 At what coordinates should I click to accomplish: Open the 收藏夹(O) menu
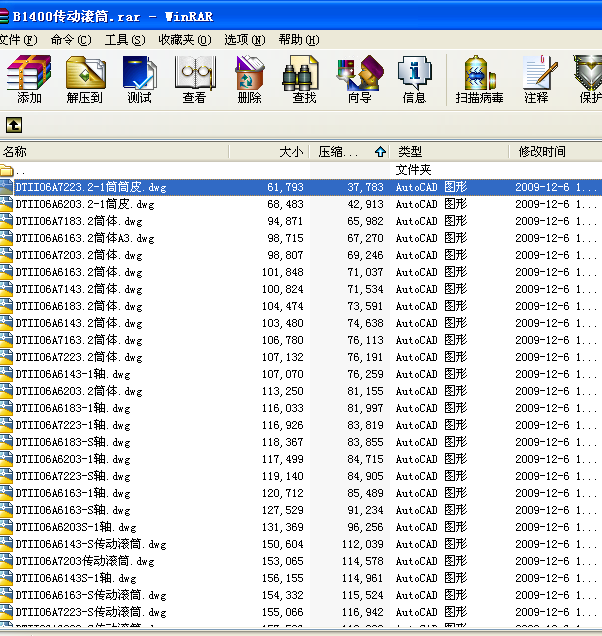(x=185, y=40)
